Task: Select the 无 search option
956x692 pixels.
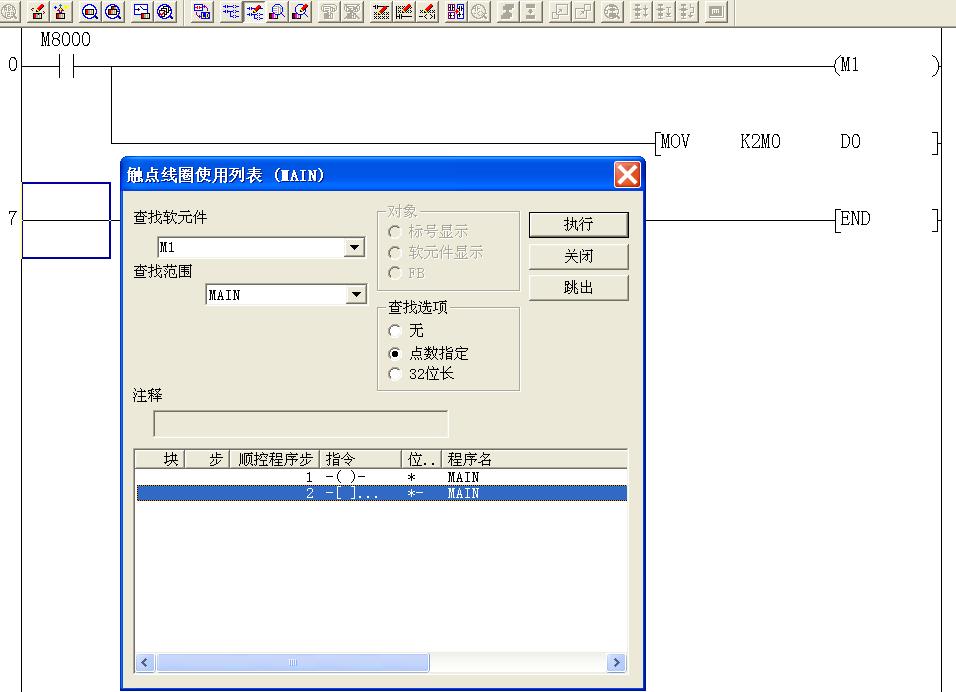Action: click(x=396, y=331)
